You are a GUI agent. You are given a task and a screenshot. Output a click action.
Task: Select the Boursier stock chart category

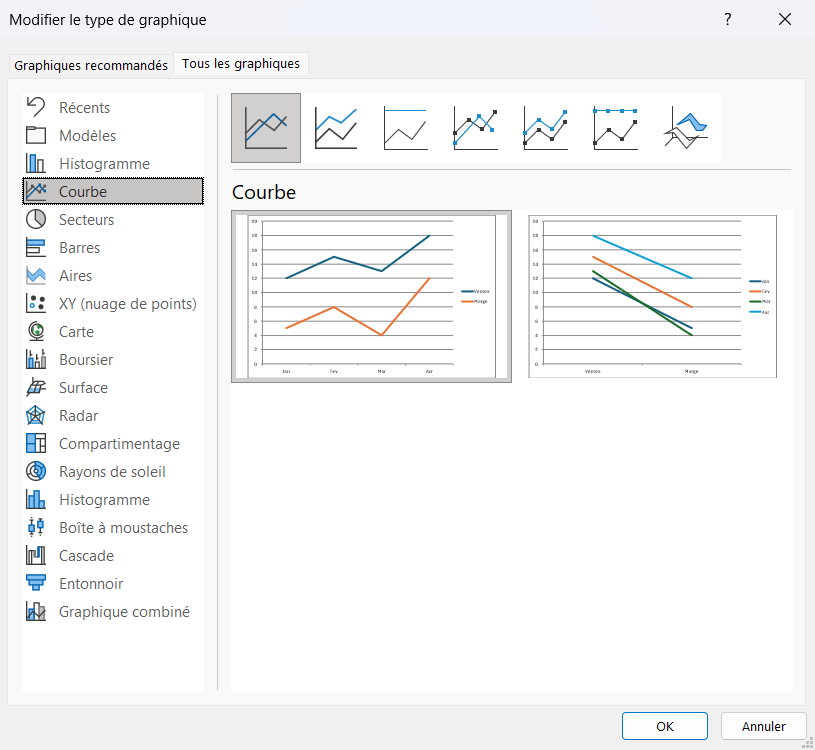[x=113, y=360]
